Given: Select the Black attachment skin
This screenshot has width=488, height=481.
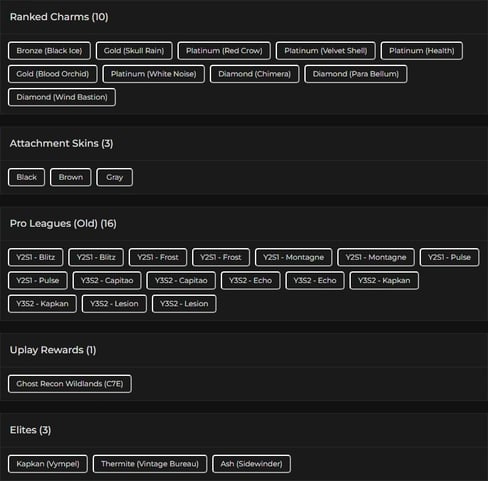Looking at the screenshot, I should point(26,177).
